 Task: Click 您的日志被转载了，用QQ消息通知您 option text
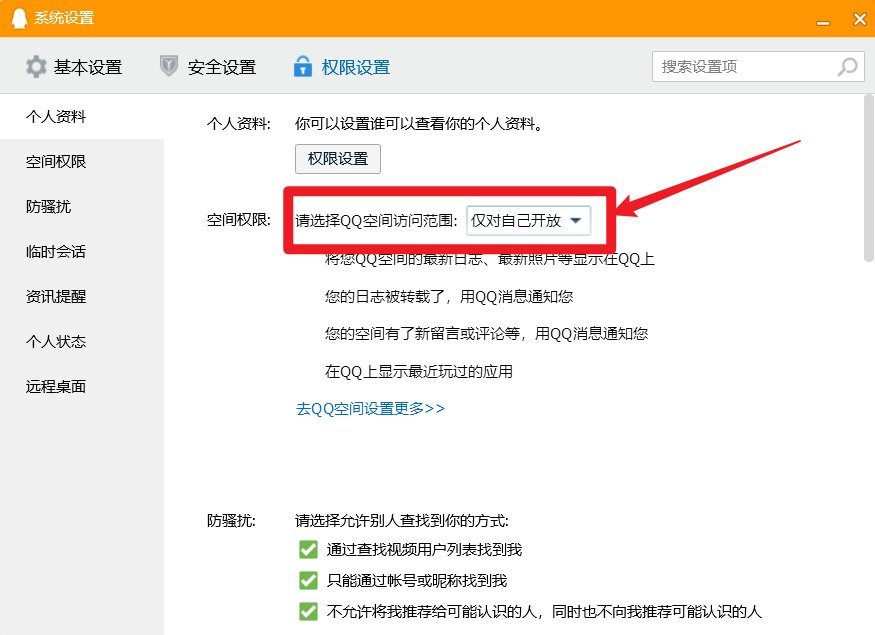pos(449,296)
